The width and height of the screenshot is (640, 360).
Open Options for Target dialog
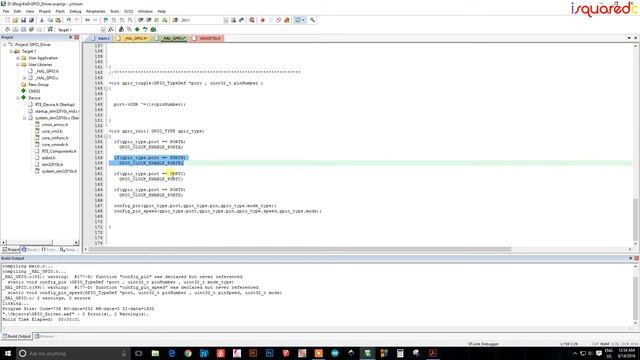111,29
